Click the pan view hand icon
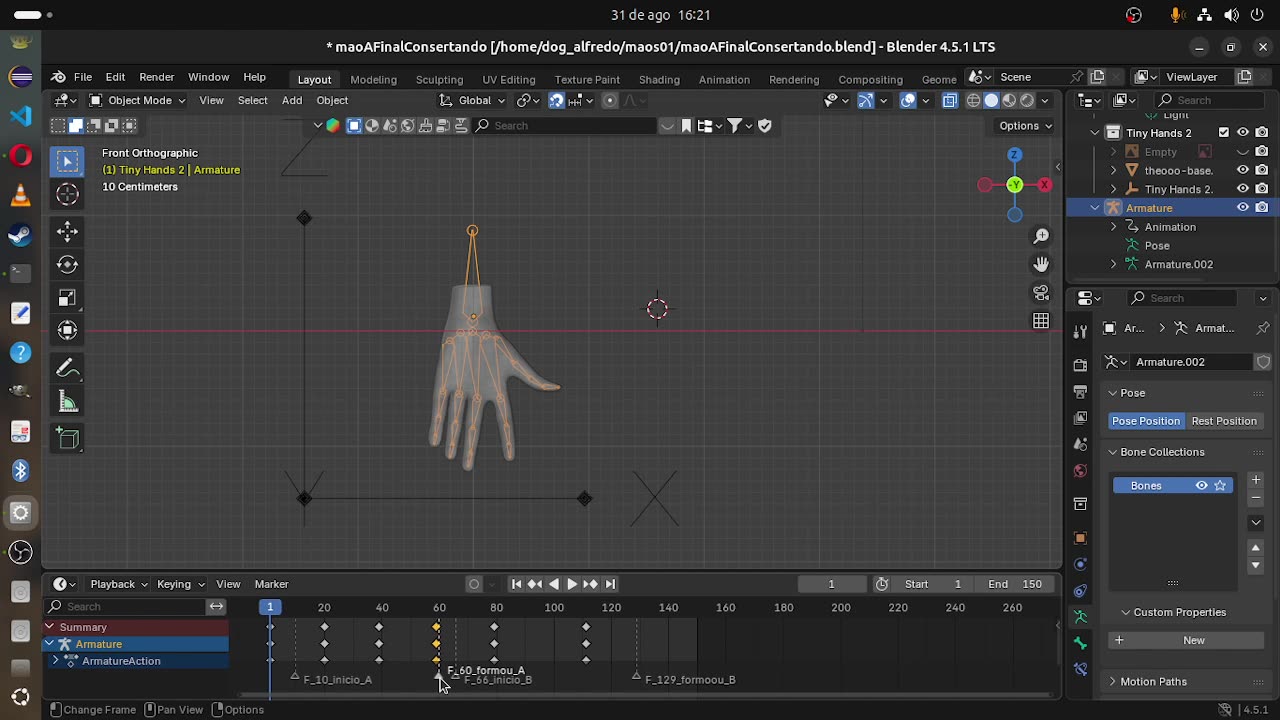This screenshot has width=1280, height=720. (x=1041, y=264)
